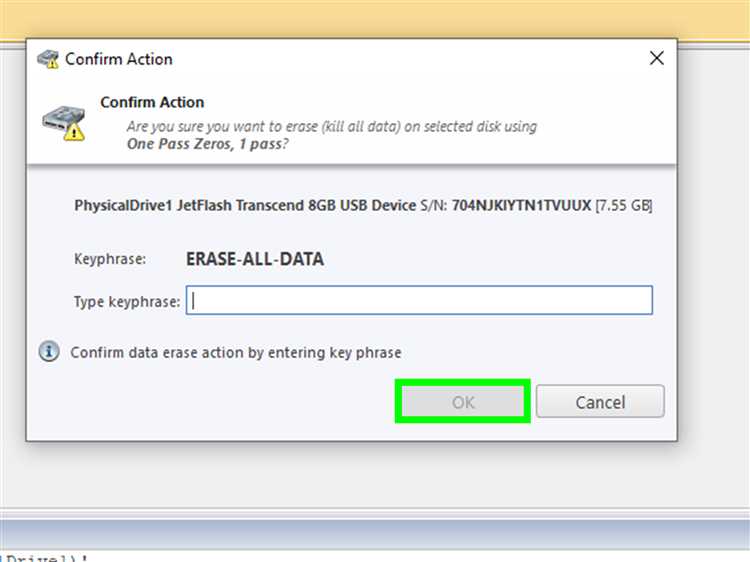Click the [7.55 GB] drive size text

pos(624,206)
